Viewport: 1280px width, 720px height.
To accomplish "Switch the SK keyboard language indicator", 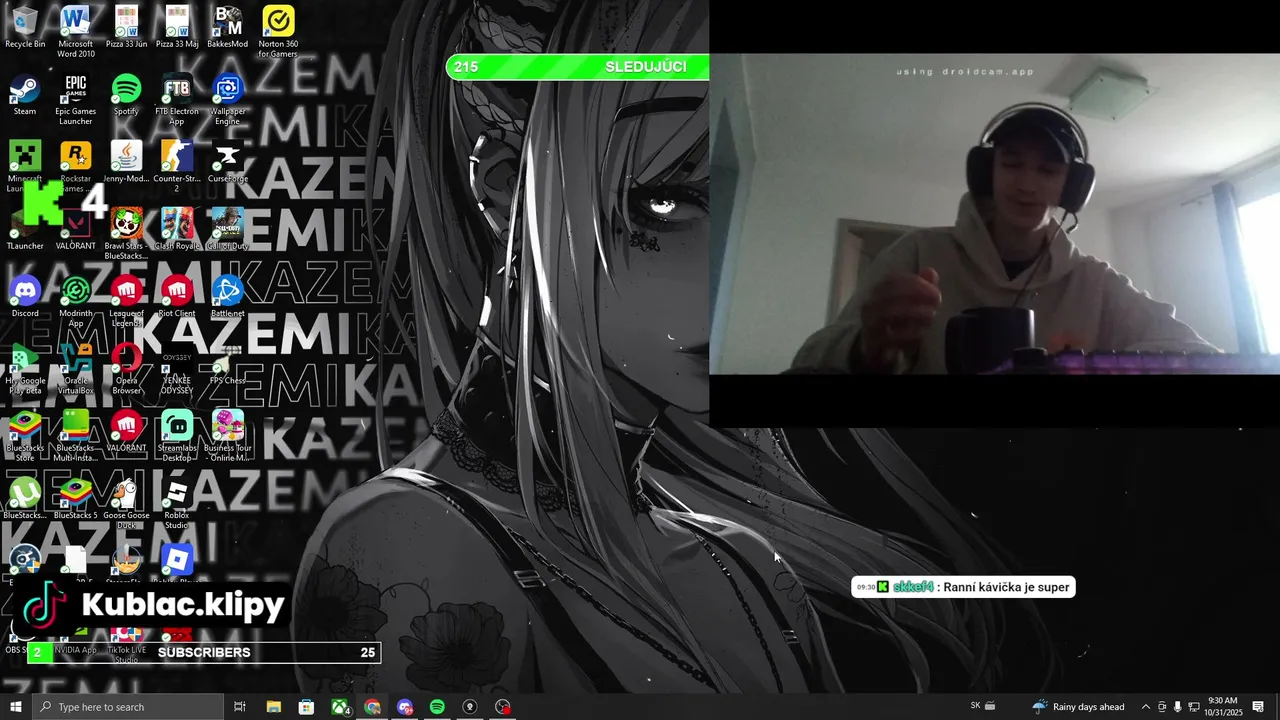I will coord(976,706).
